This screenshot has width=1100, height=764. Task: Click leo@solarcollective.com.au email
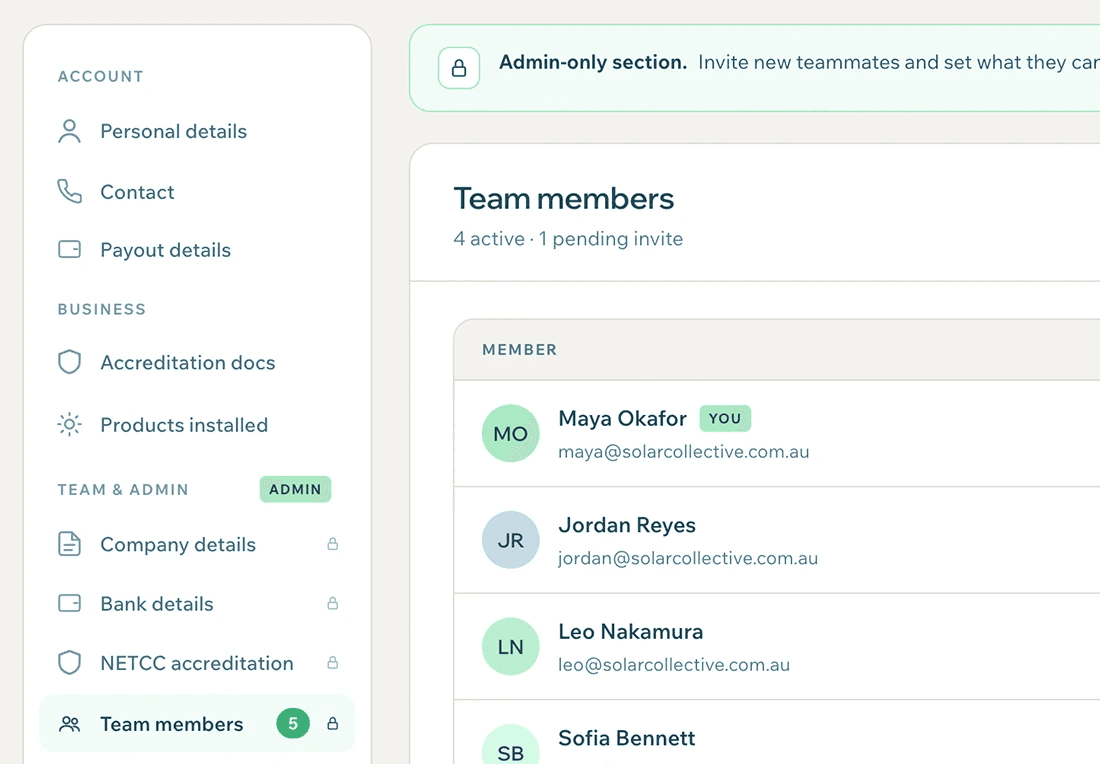point(674,665)
